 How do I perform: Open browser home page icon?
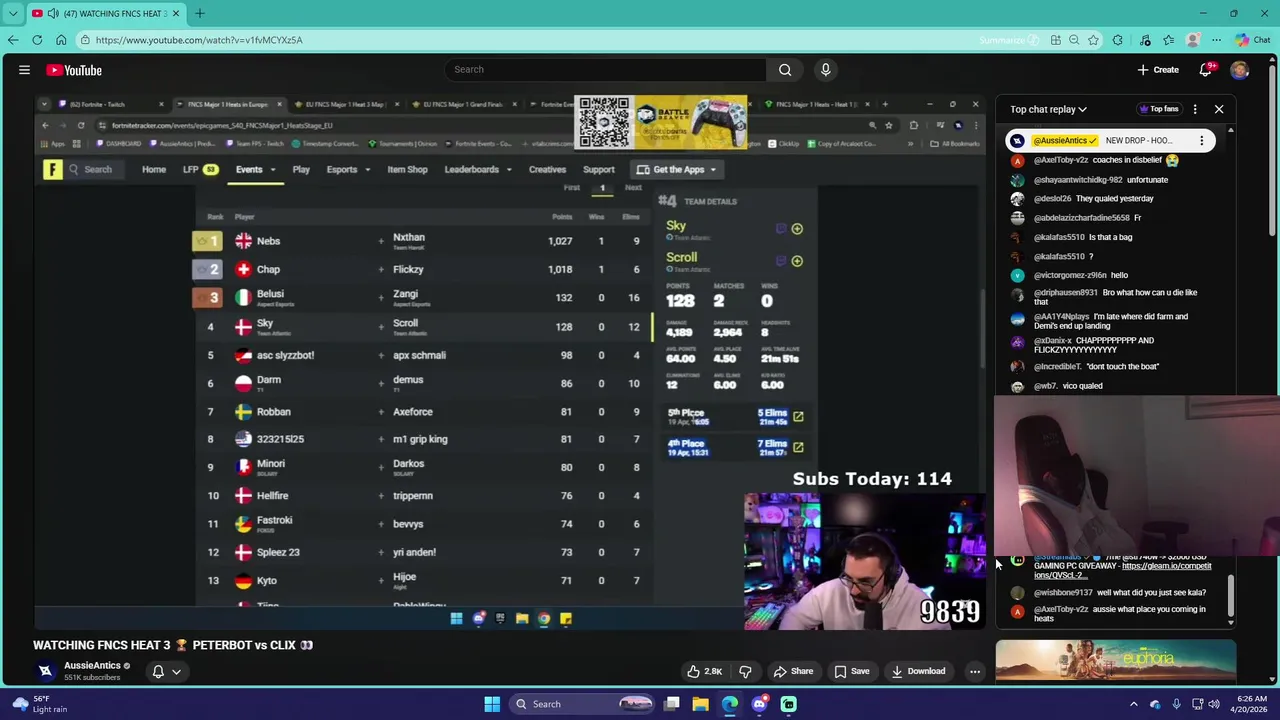61,40
